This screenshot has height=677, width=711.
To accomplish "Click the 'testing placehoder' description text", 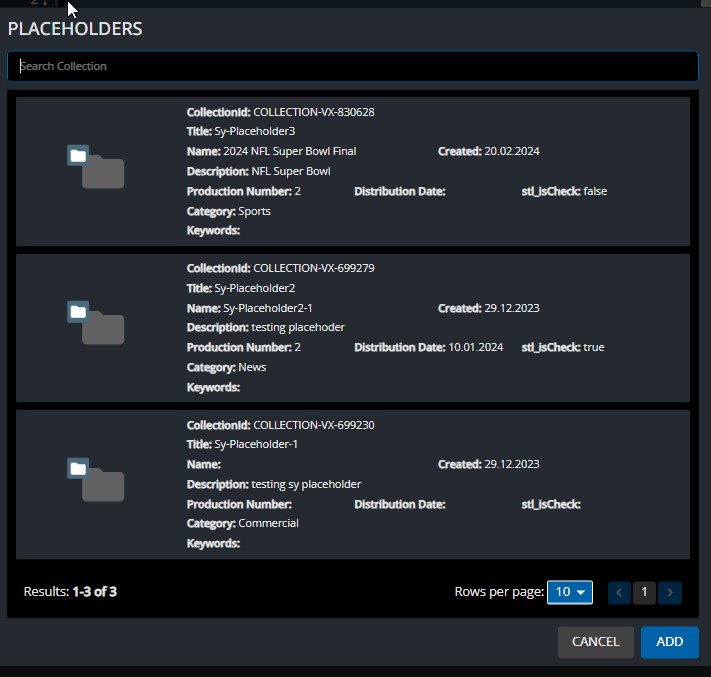I will click(298, 327).
